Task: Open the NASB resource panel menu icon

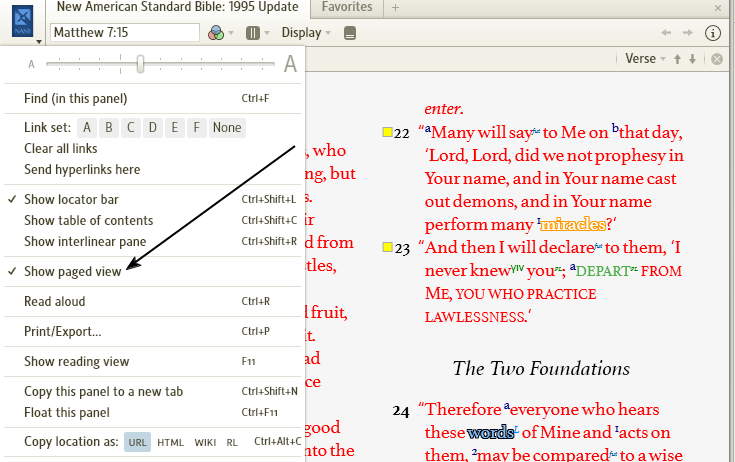Action: point(22,22)
